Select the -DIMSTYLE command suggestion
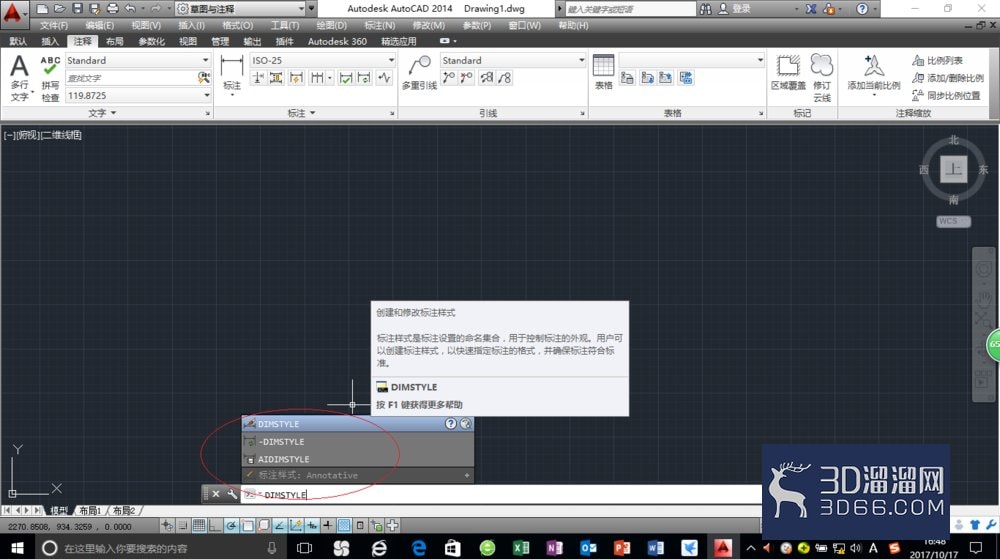The image size is (1000, 559). click(x=357, y=441)
